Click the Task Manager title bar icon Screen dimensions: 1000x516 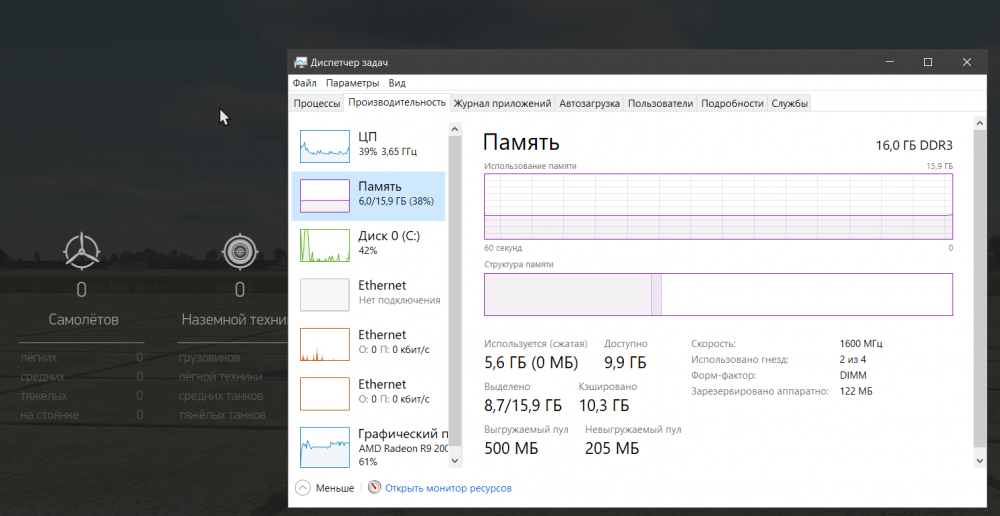click(300, 63)
